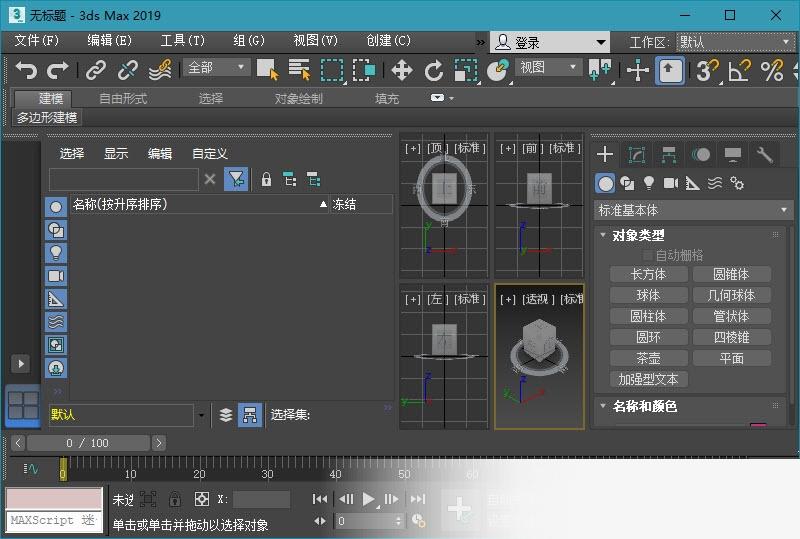The image size is (800, 539).
Task: Clear the scene explorer search box
Action: click(x=210, y=179)
